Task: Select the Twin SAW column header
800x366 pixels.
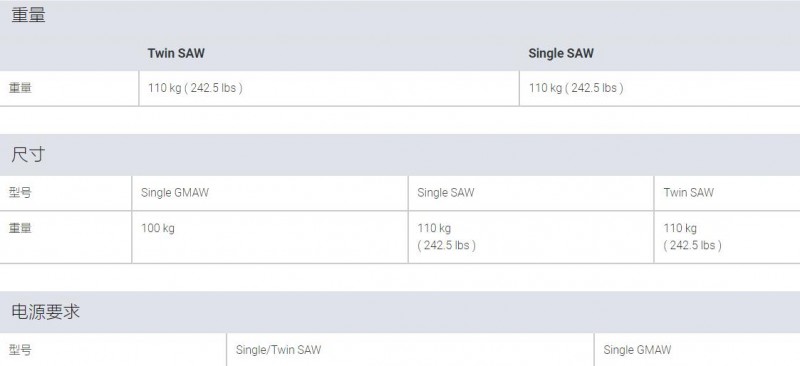Action: [176, 53]
